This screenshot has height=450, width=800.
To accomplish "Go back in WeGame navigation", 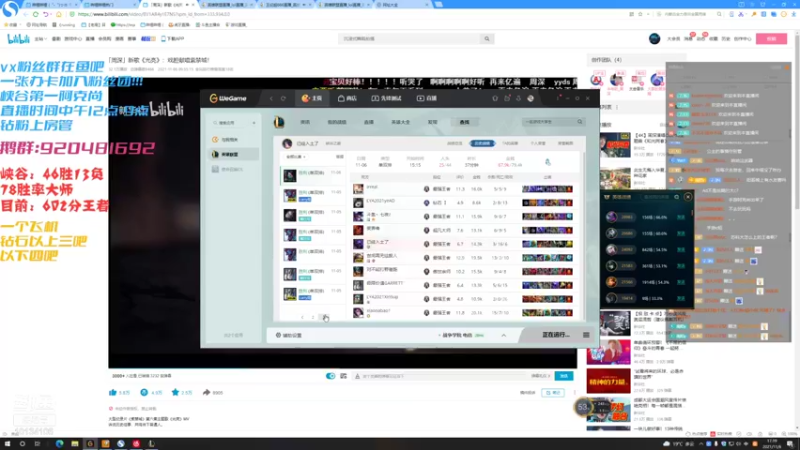I will 271,98.
